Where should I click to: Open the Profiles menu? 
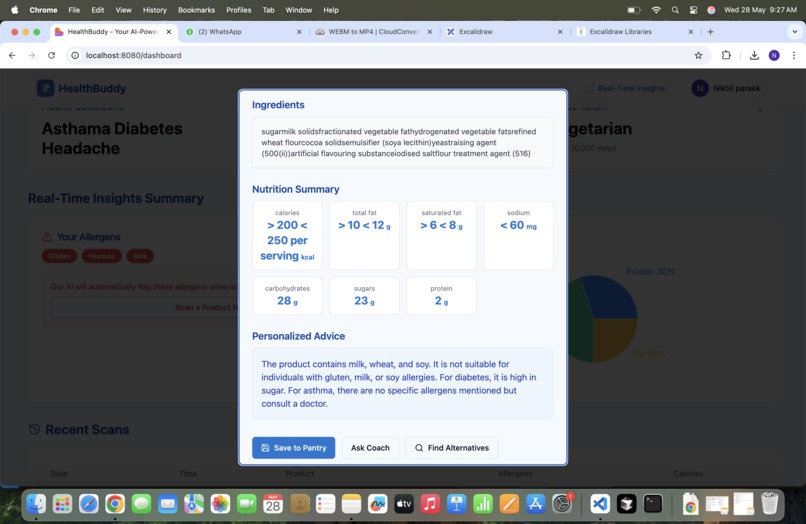tap(239, 10)
